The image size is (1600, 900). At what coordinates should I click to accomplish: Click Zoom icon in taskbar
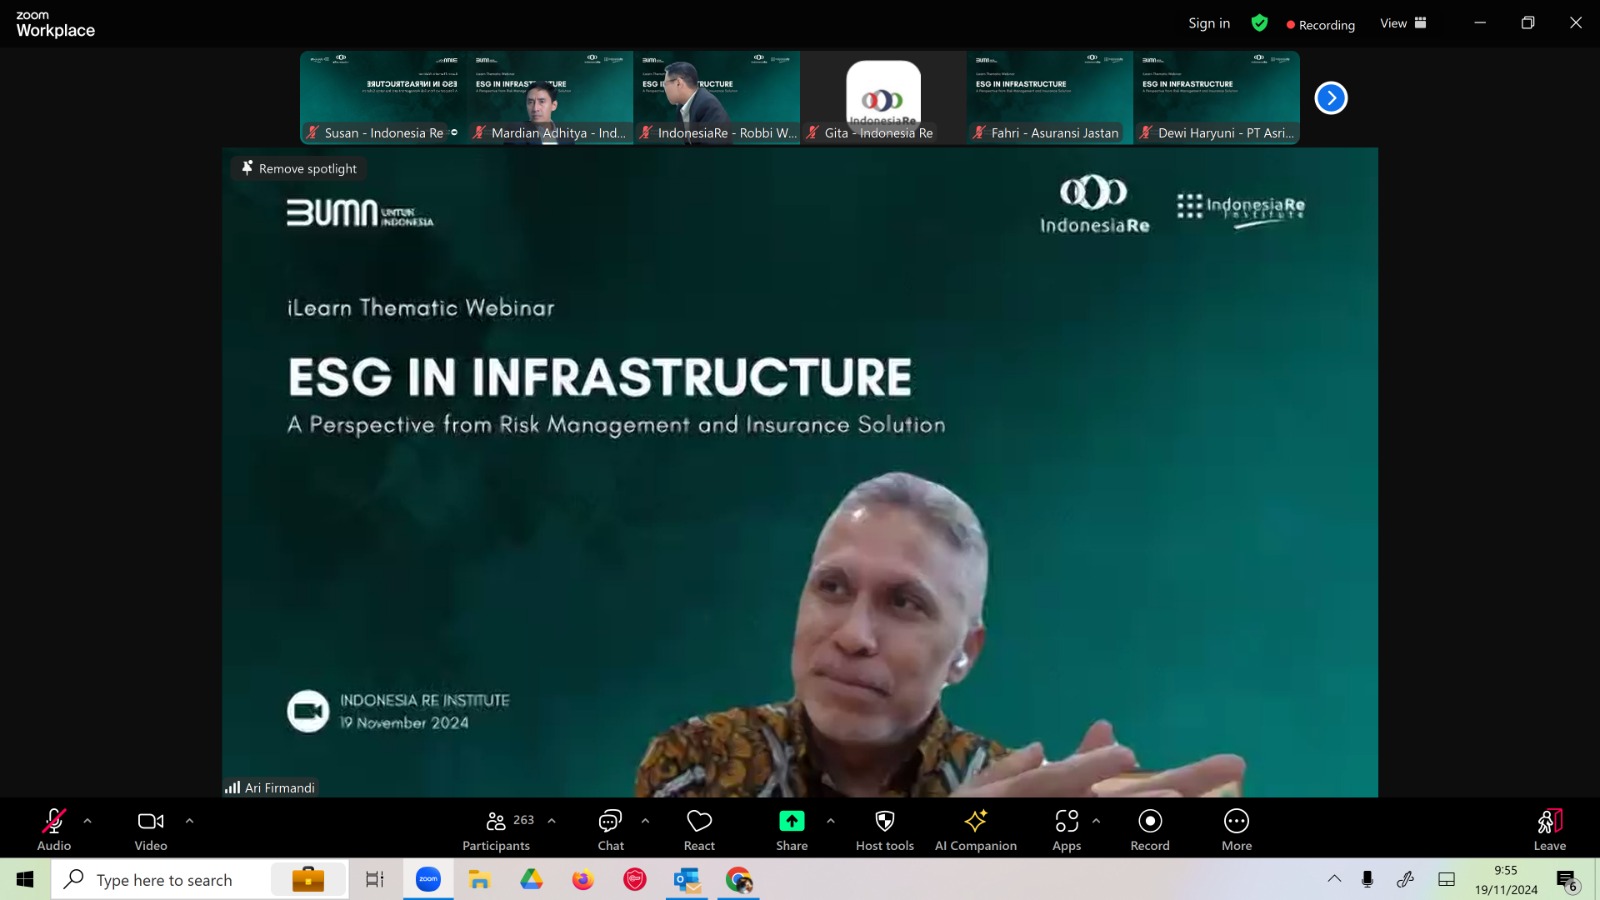(x=428, y=879)
